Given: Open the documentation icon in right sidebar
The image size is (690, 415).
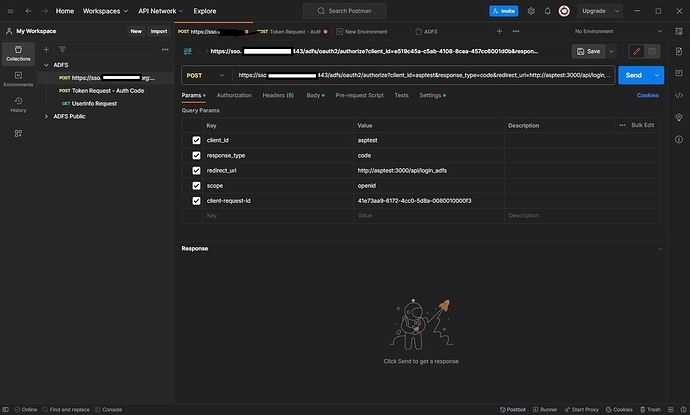Looking at the screenshot, I should 679,51.
